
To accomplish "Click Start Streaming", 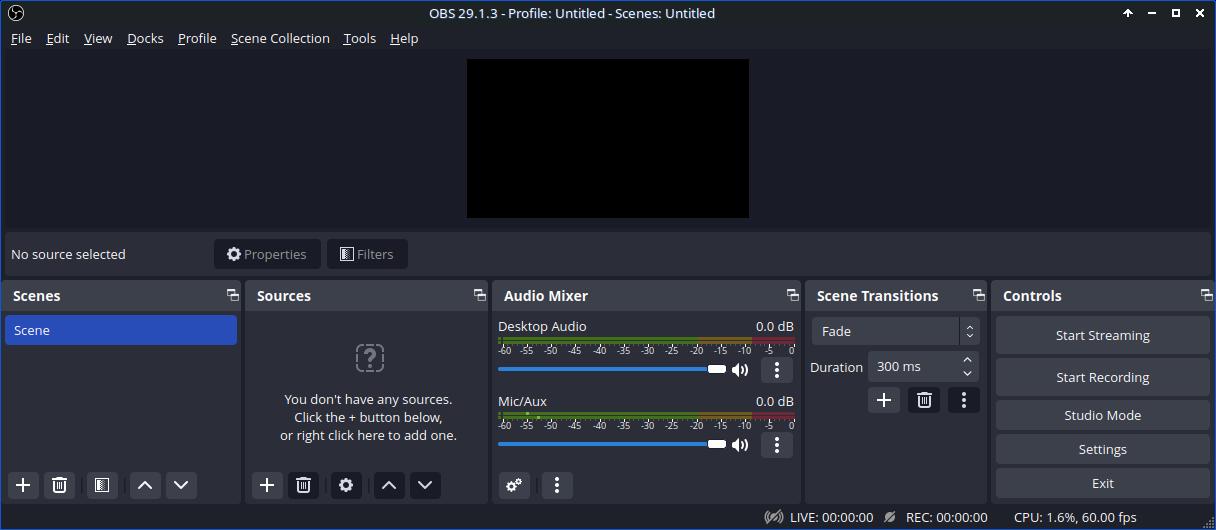I will point(1103,335).
